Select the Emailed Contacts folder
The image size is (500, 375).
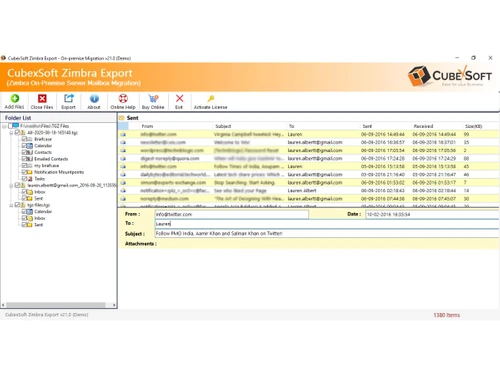tap(51, 159)
